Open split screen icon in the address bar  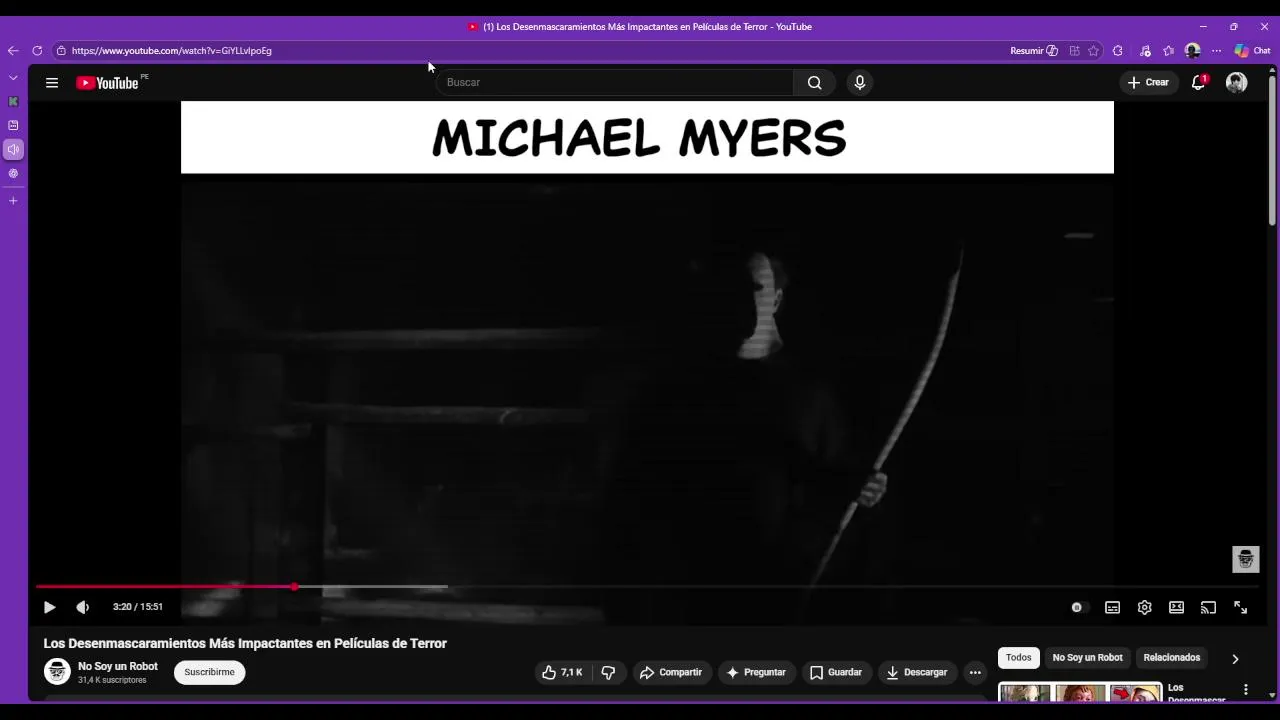click(x=1074, y=51)
